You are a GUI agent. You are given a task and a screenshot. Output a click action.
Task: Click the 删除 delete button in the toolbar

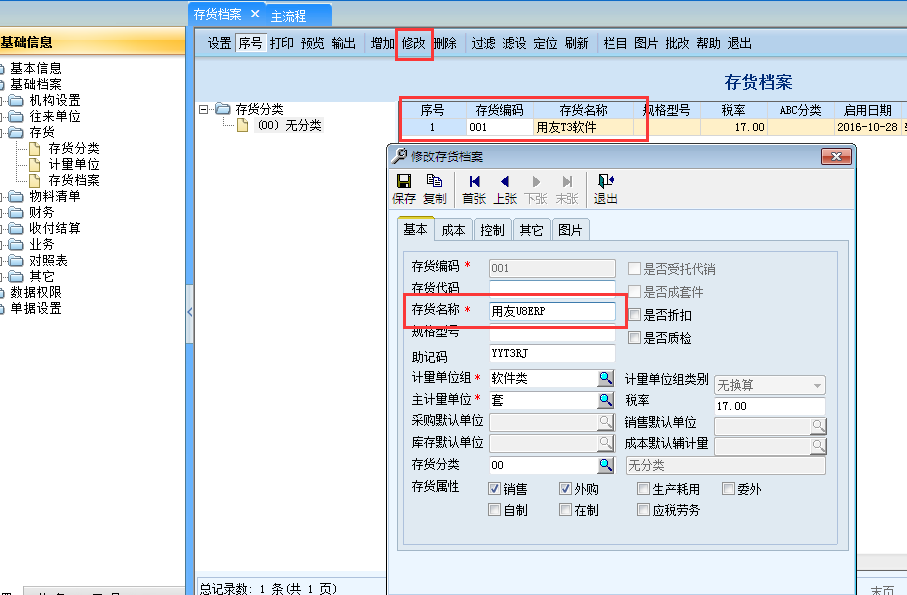coord(444,43)
